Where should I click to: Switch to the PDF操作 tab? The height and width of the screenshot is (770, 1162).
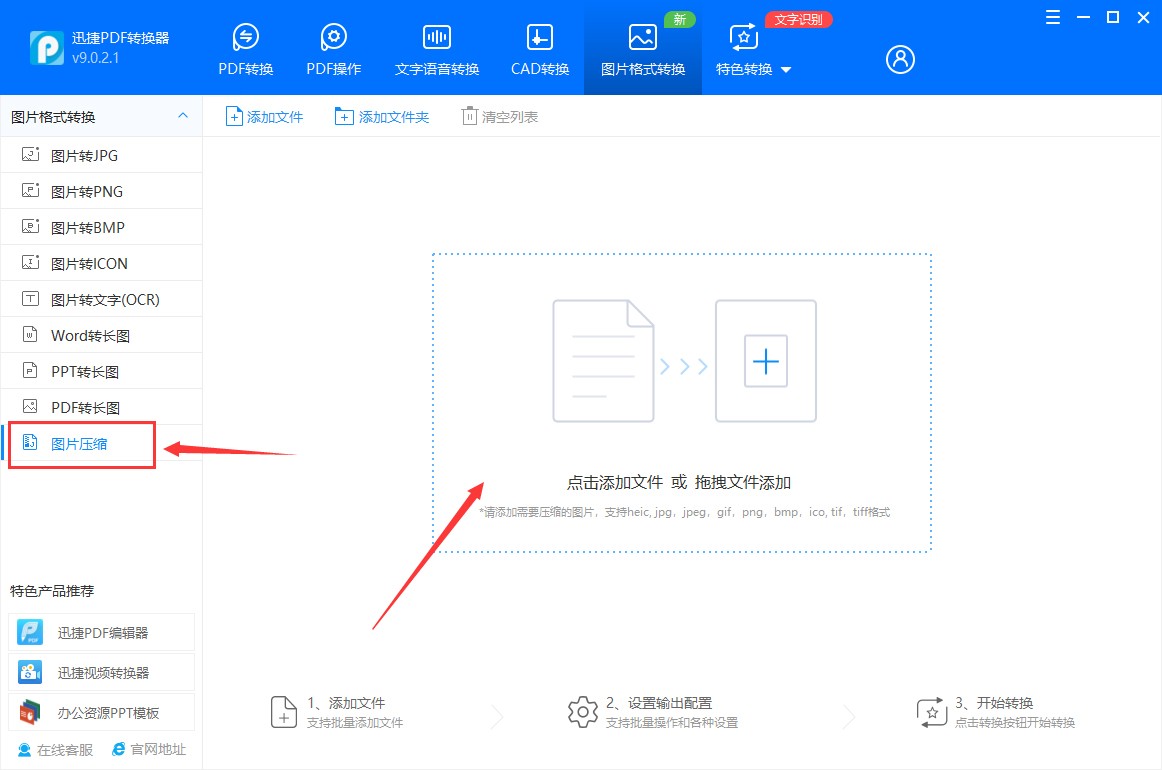(333, 45)
